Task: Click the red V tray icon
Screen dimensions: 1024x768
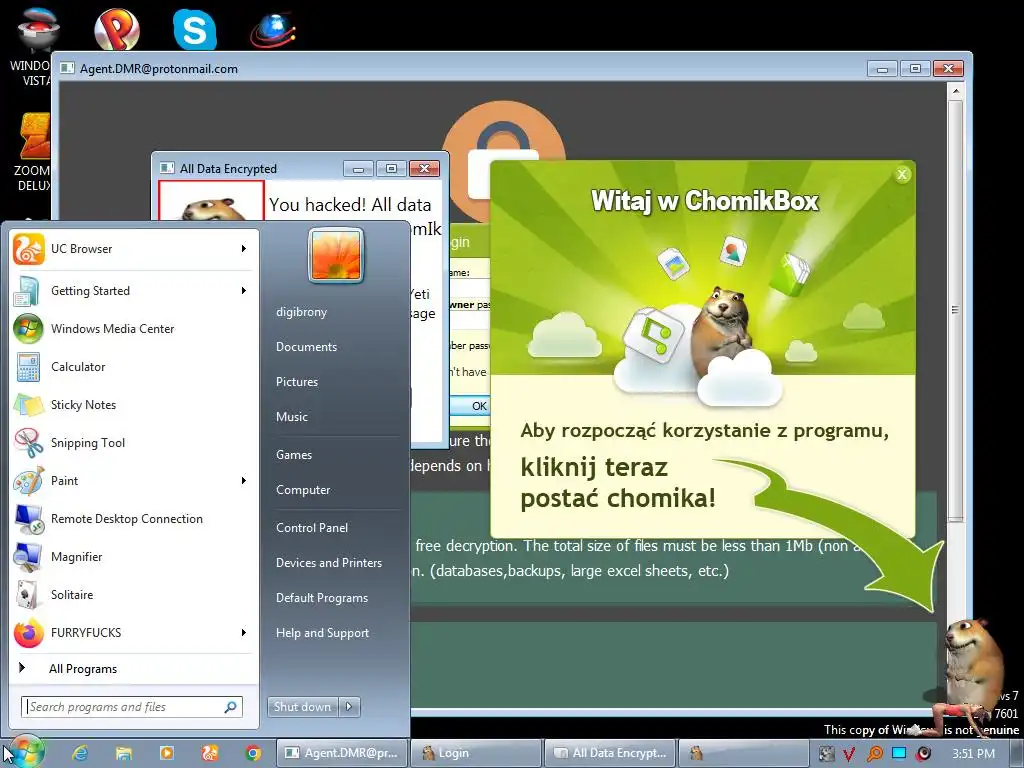Action: coord(849,754)
